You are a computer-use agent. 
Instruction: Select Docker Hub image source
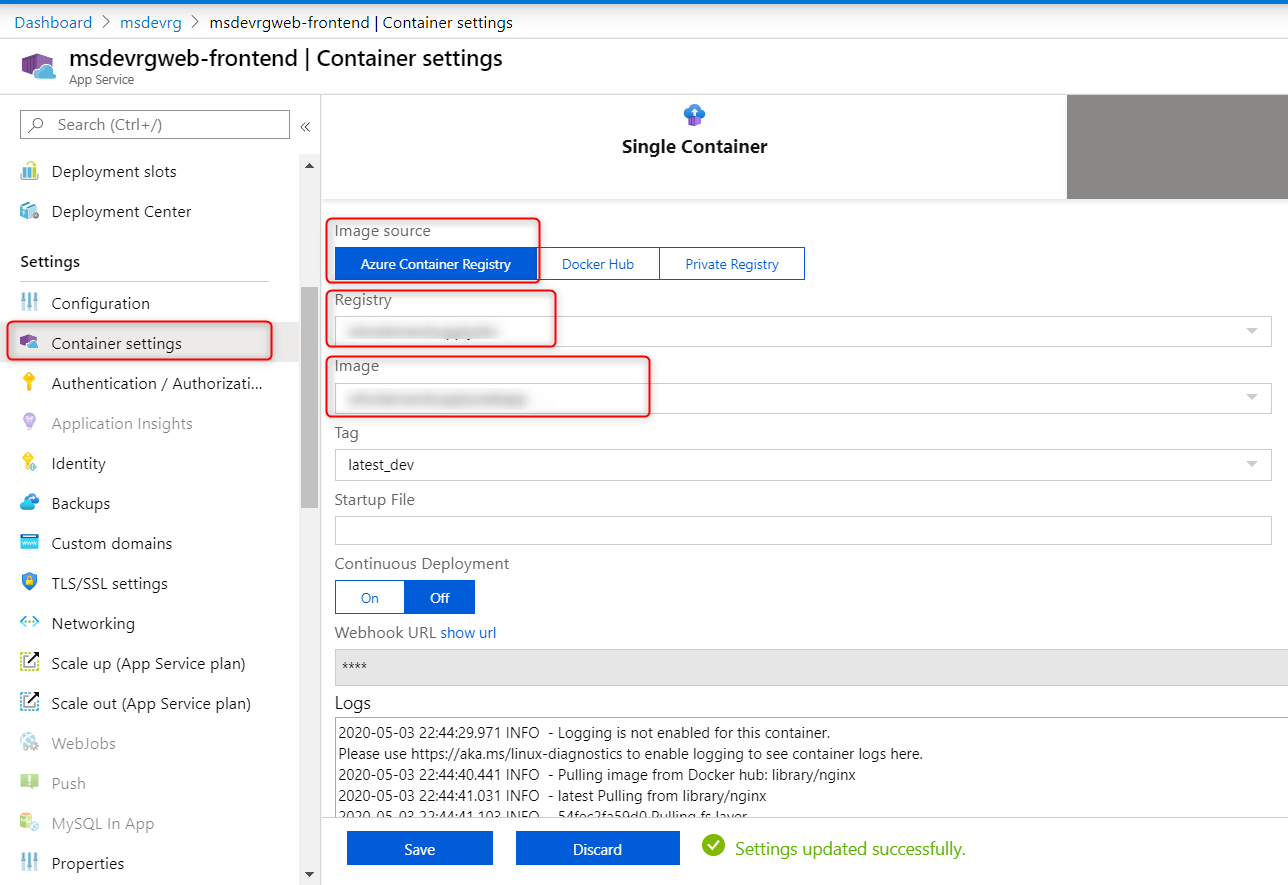point(598,264)
